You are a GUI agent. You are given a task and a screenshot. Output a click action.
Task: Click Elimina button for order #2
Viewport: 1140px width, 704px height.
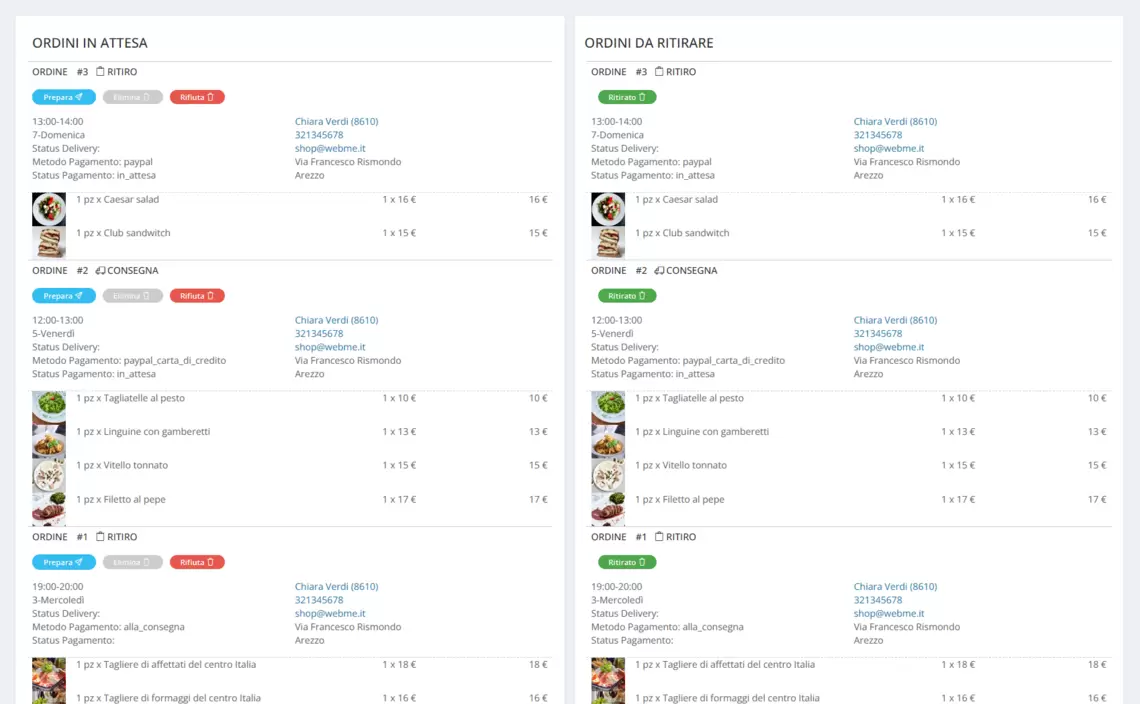point(132,296)
